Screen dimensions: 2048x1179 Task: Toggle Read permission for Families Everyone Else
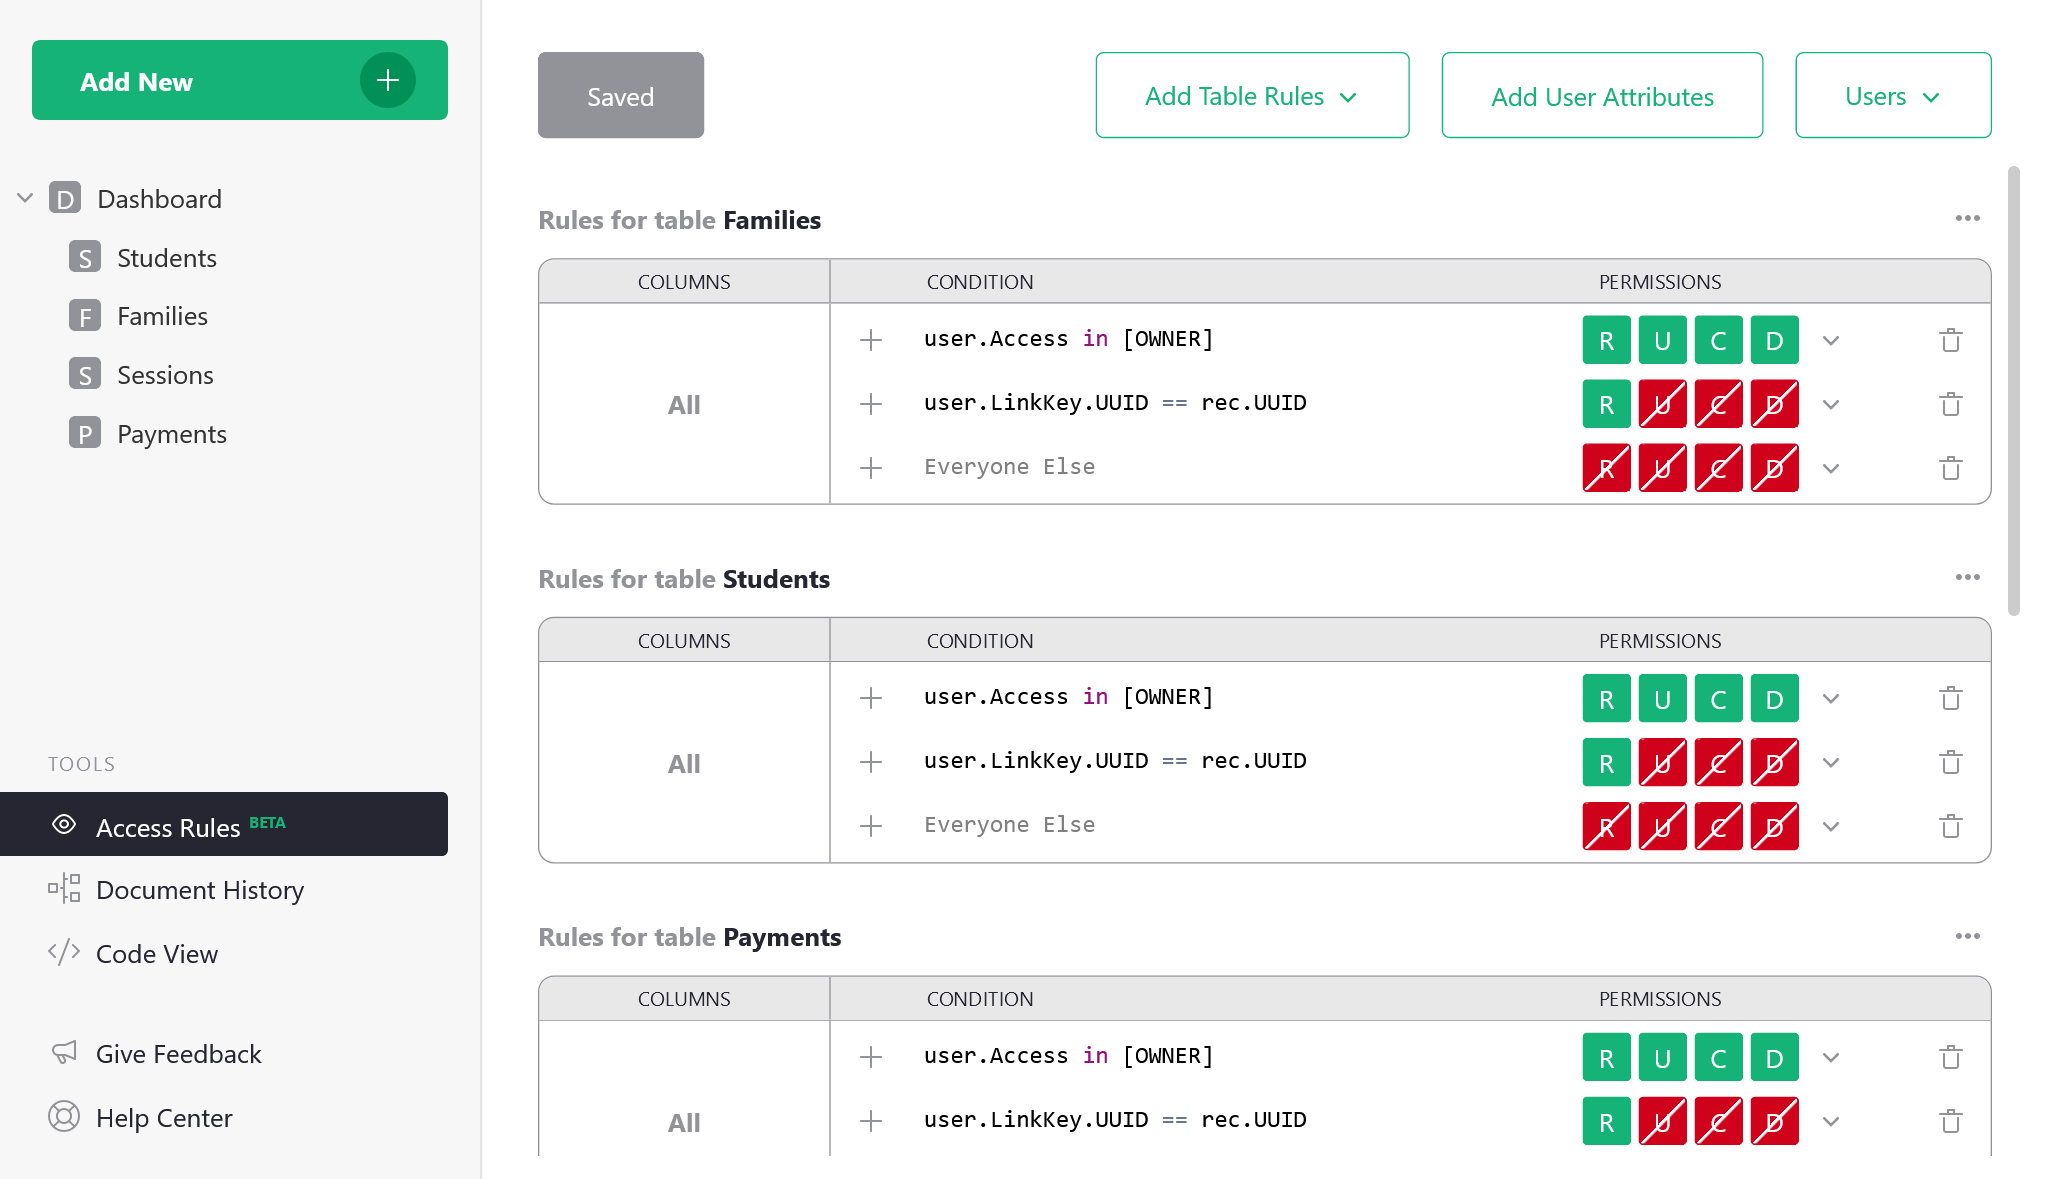click(1606, 468)
